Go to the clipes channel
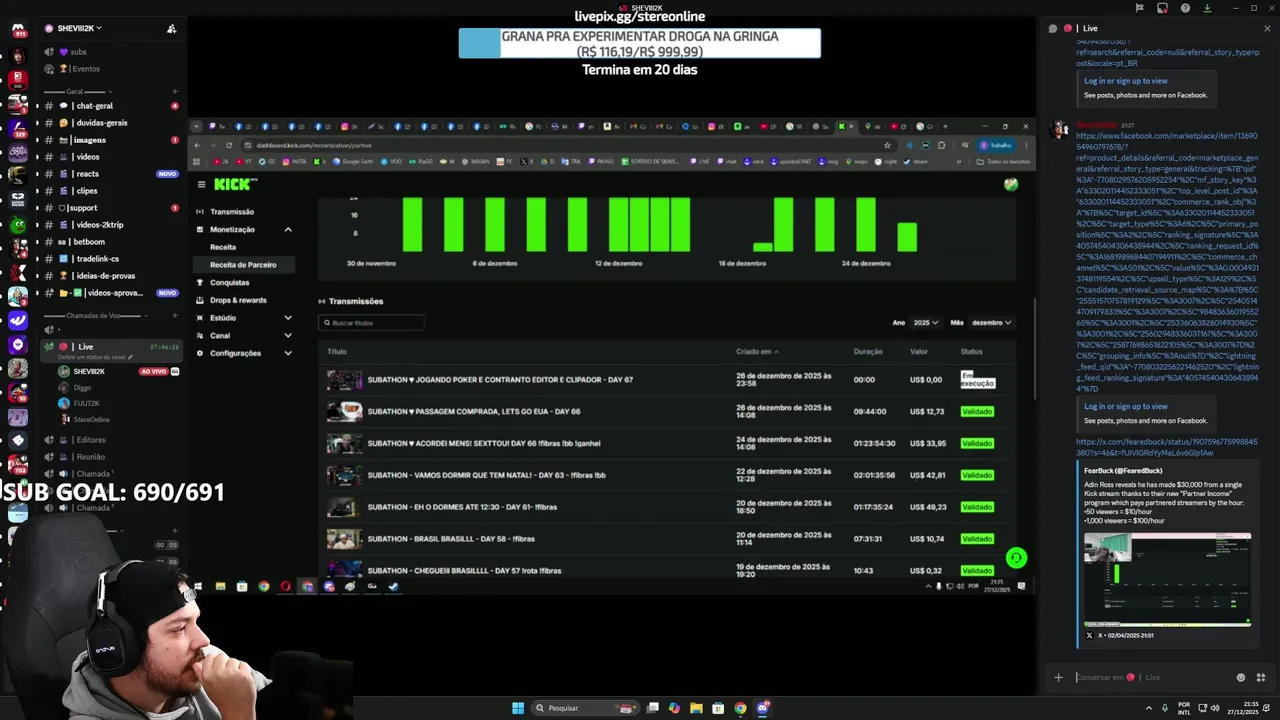The height and width of the screenshot is (720, 1280). pos(110,191)
